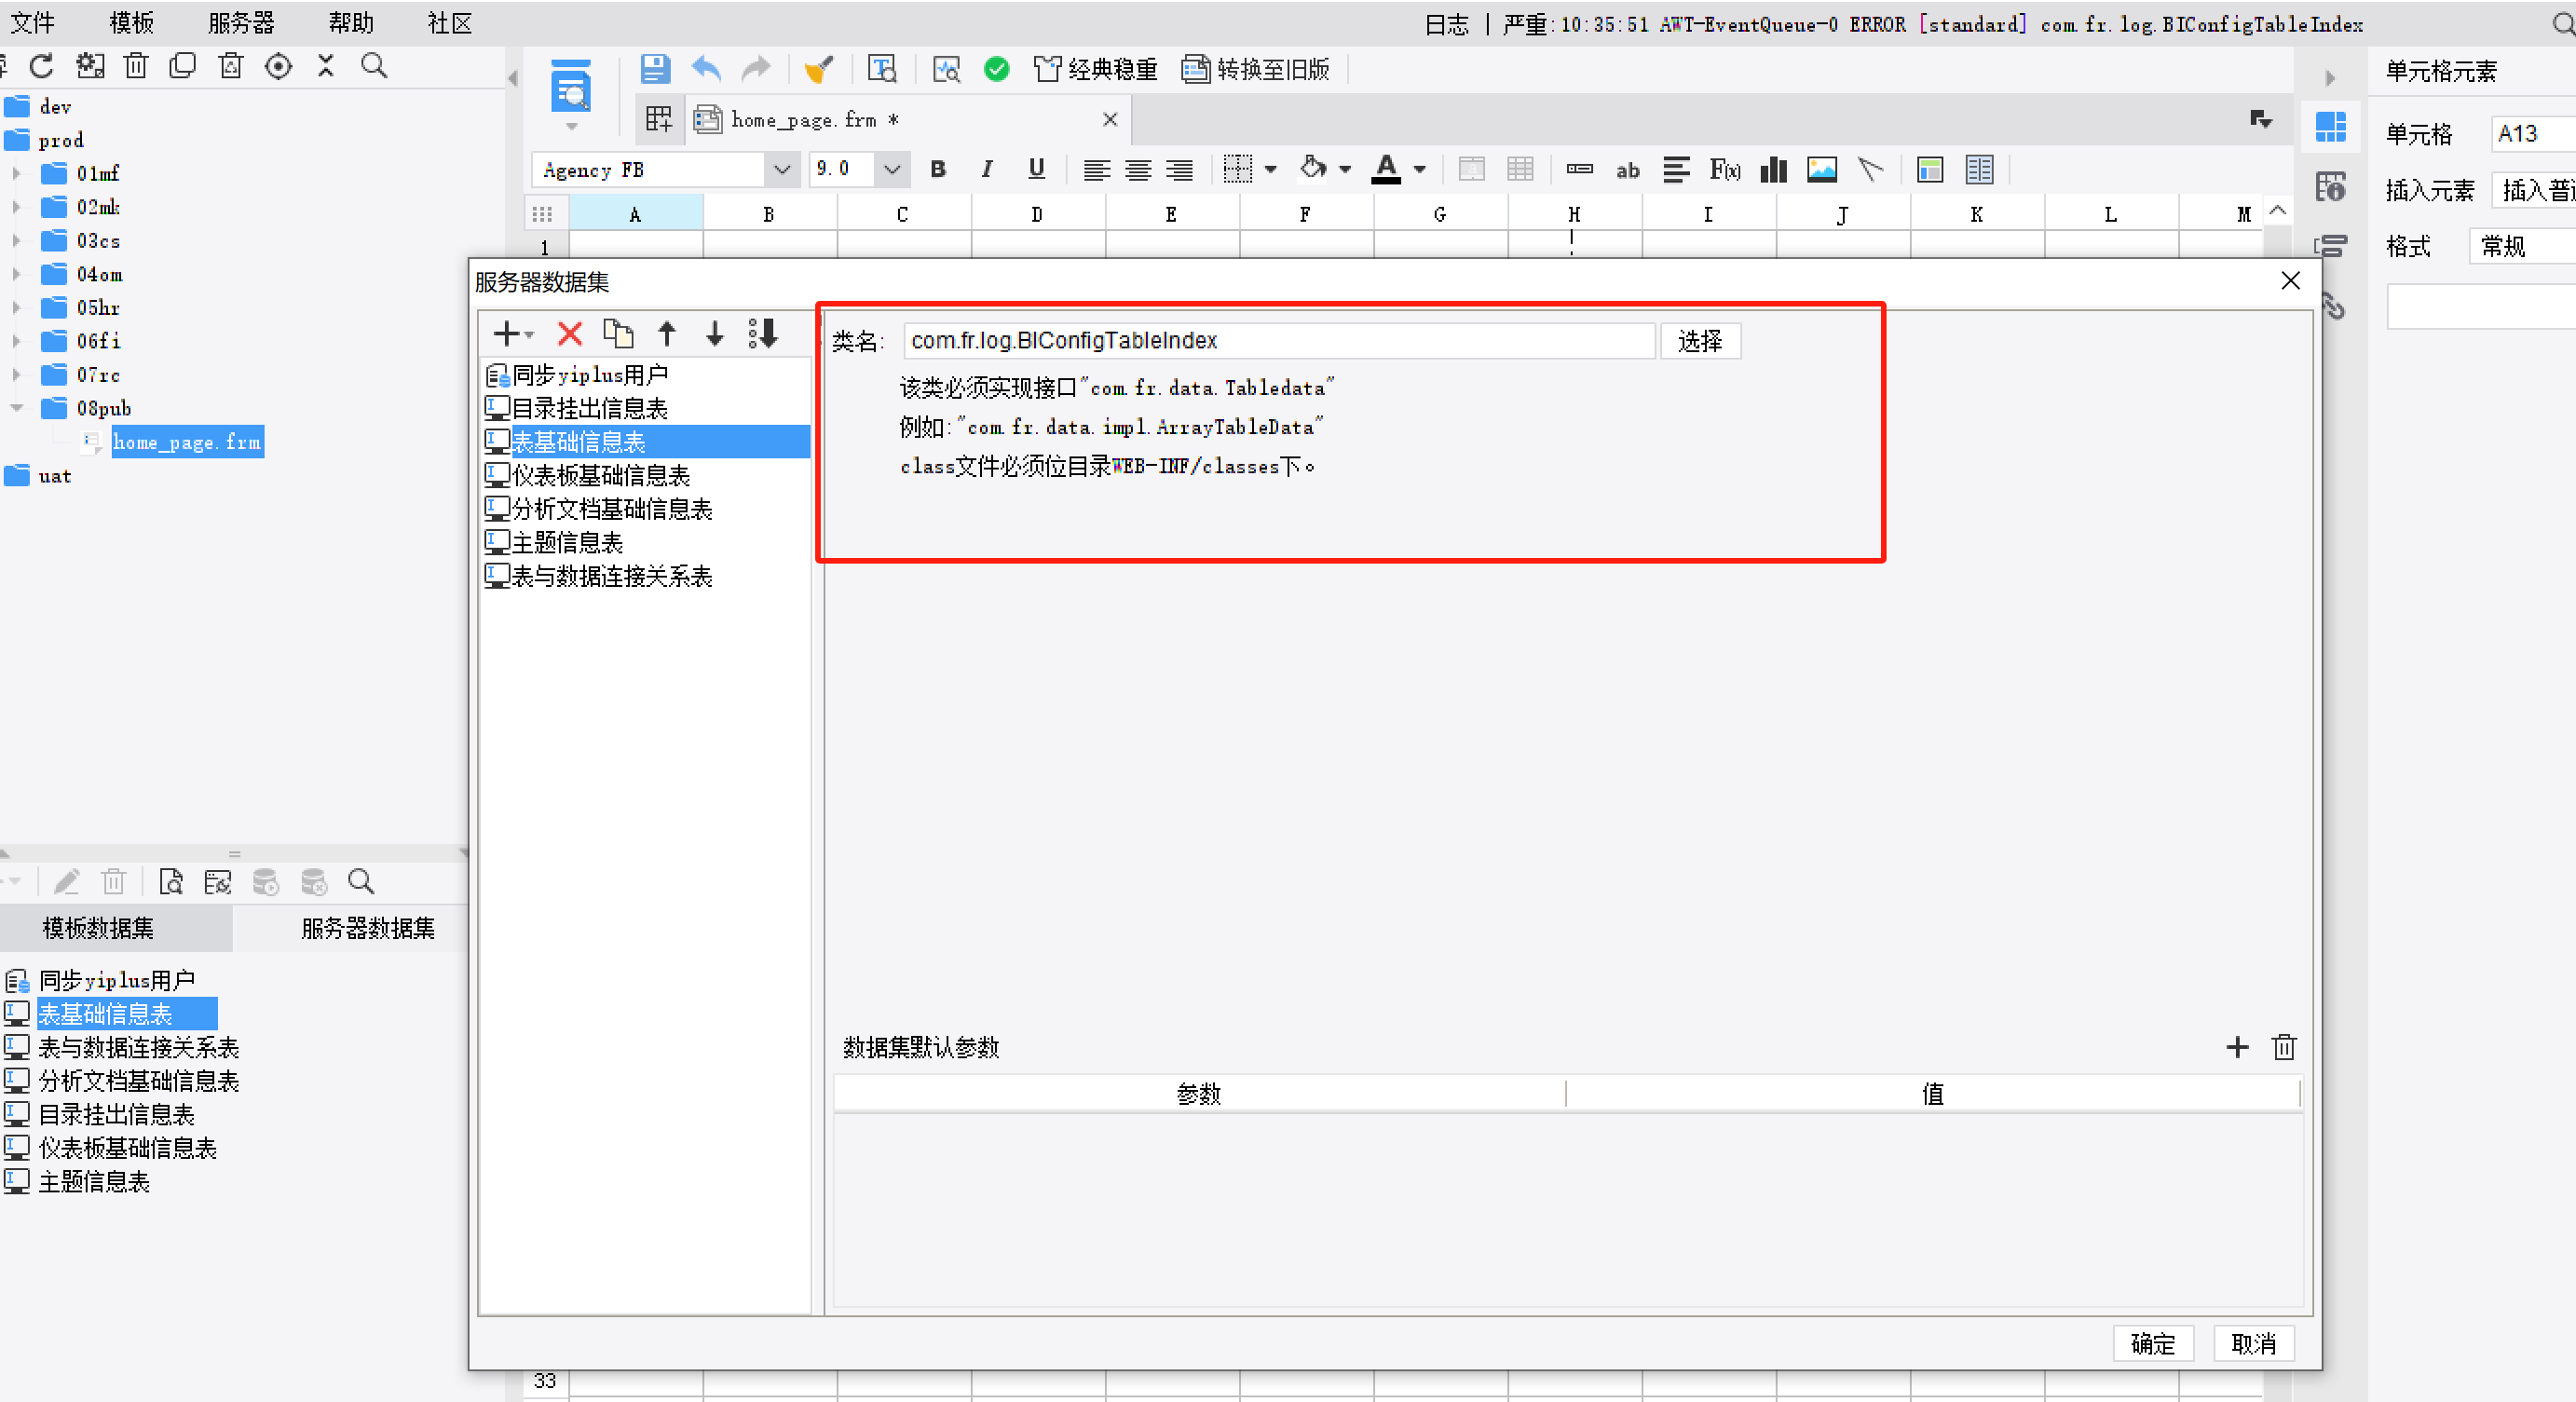Toggle bold formatting
This screenshot has width=2576, height=1402.
click(x=937, y=169)
